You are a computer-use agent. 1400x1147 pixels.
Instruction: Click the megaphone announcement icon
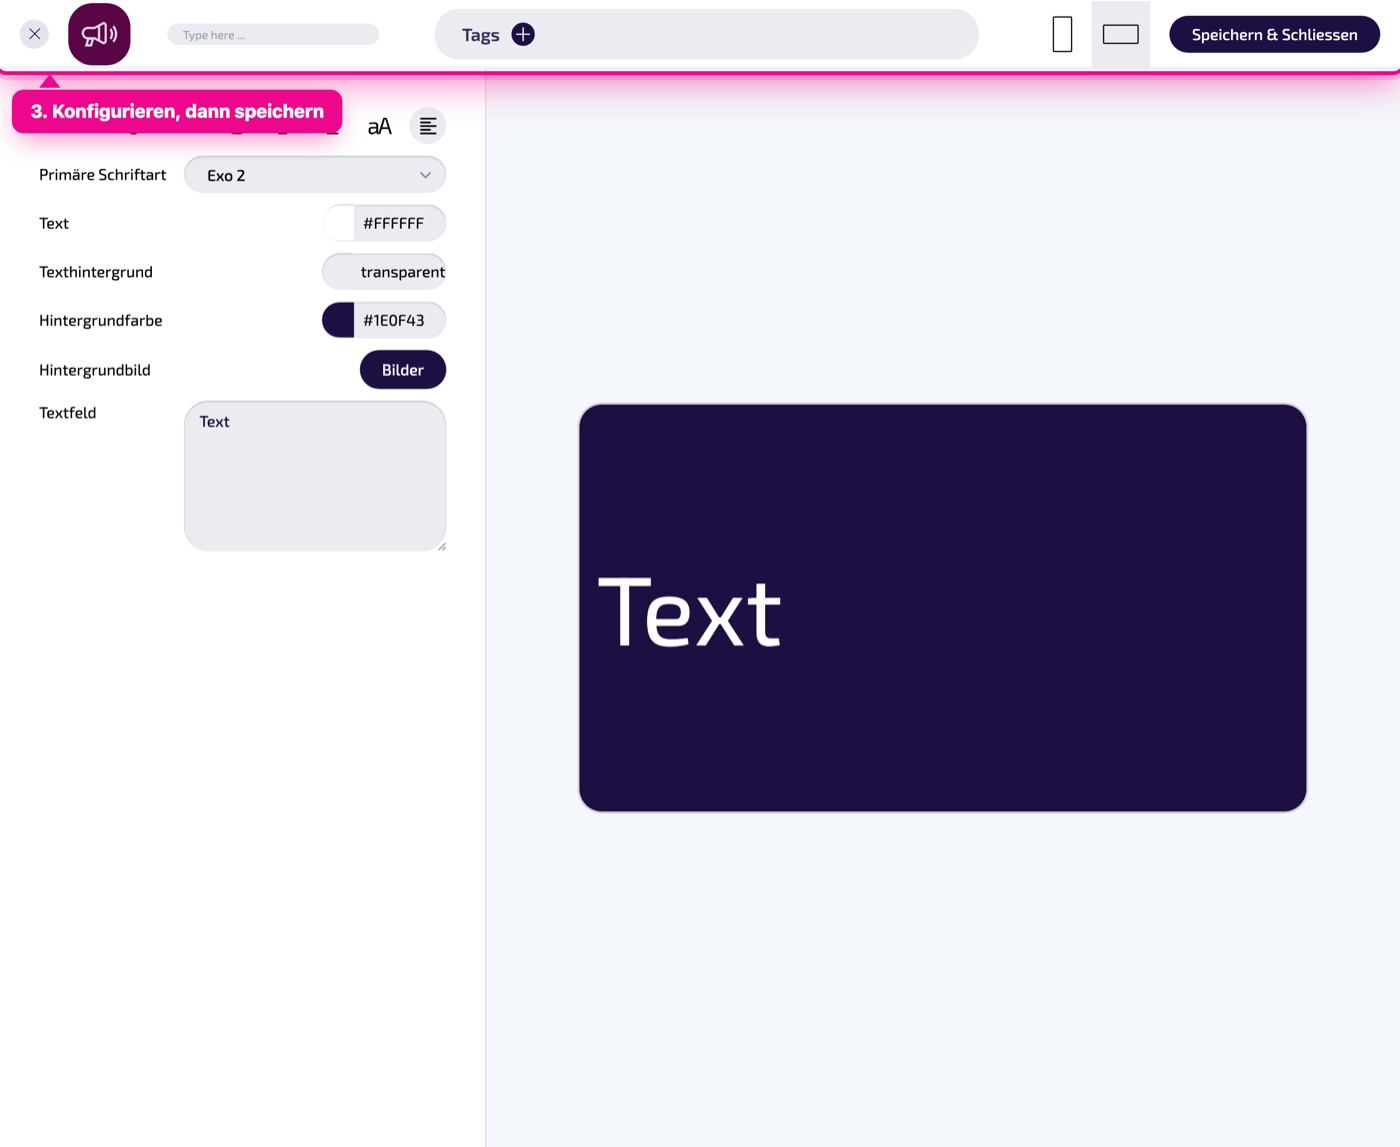point(99,34)
